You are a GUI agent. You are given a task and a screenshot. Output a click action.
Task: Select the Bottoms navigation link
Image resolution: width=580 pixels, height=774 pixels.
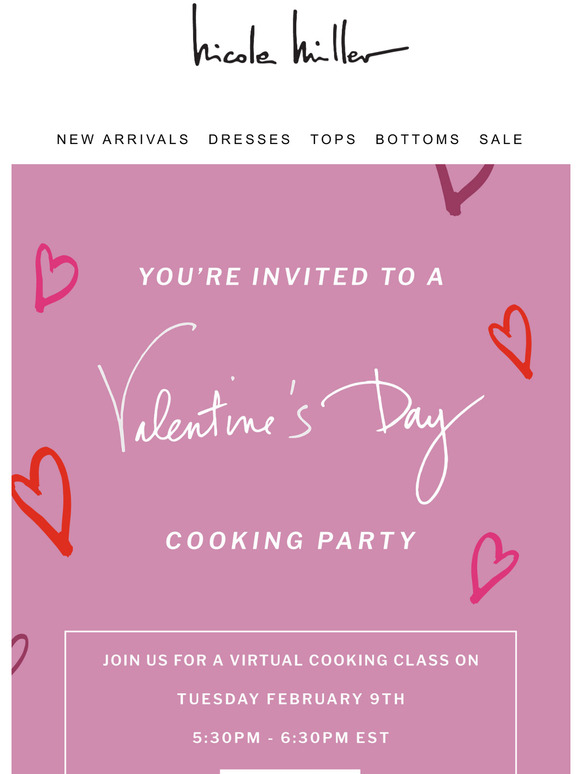pos(418,139)
